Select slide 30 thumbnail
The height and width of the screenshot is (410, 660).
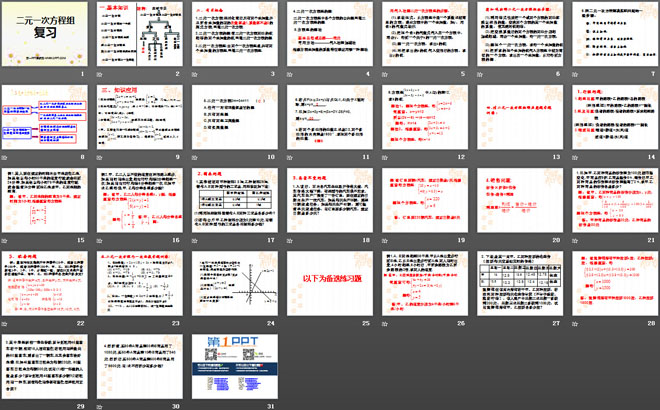tap(140, 366)
